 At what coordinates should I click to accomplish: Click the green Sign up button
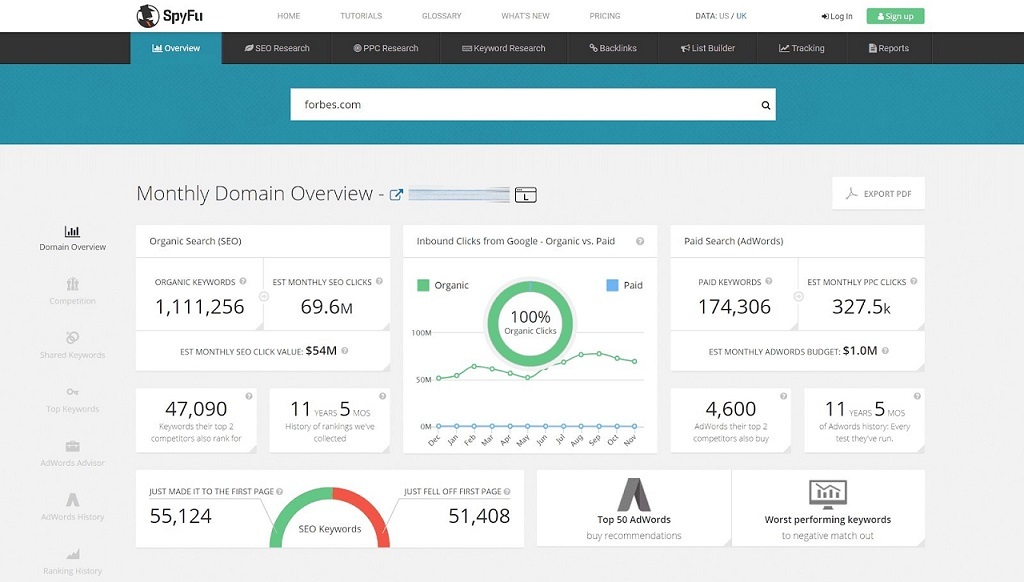click(x=895, y=16)
